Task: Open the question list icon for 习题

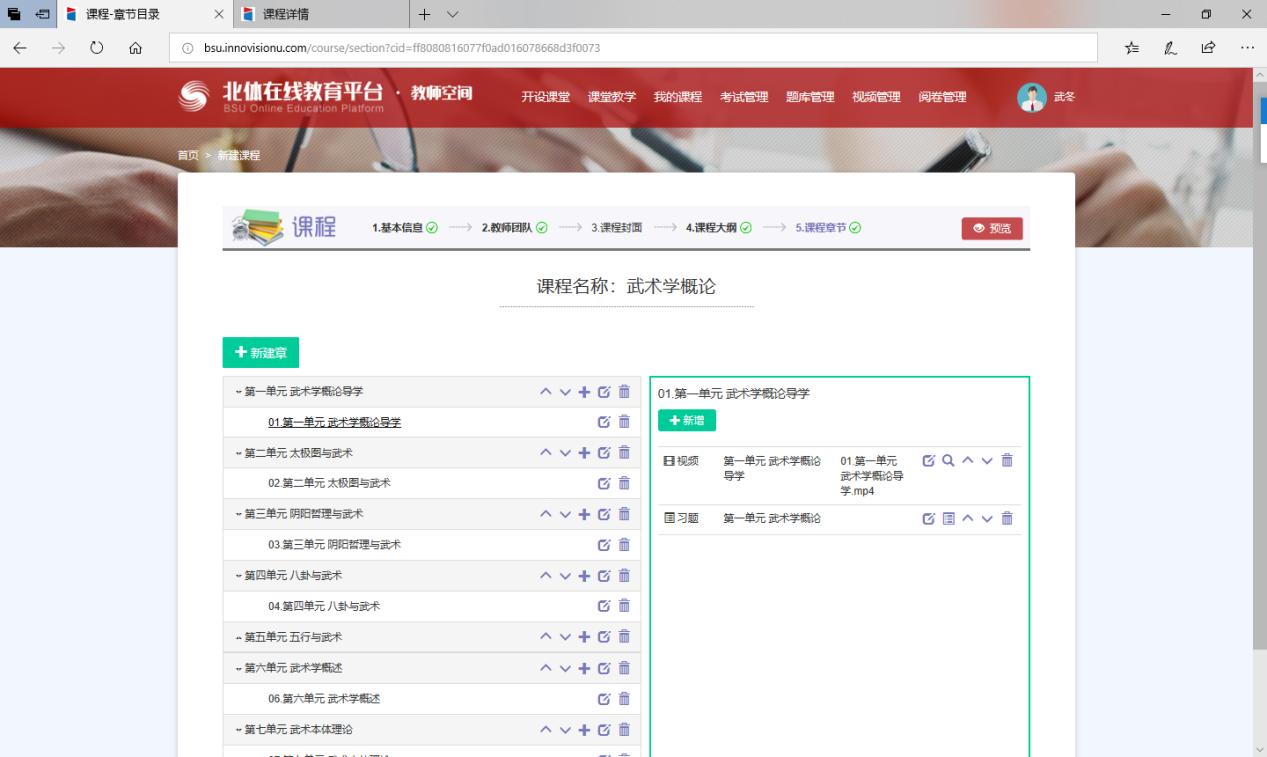Action: 946,518
